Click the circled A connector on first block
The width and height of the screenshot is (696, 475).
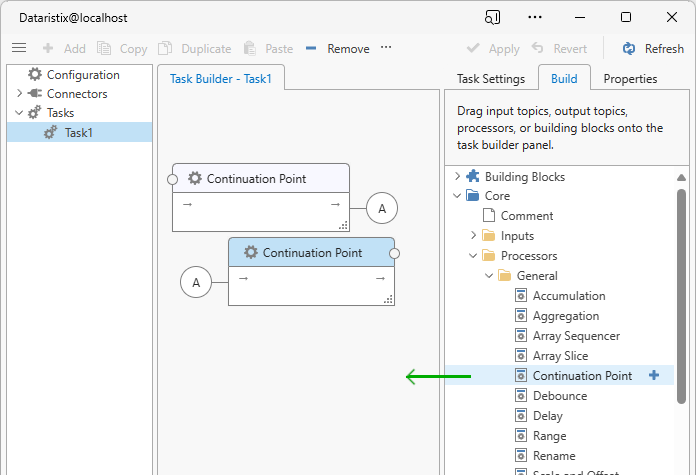[381, 208]
